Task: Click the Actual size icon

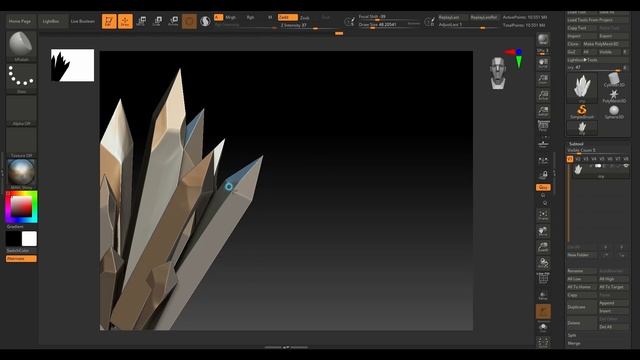Action: [543, 95]
